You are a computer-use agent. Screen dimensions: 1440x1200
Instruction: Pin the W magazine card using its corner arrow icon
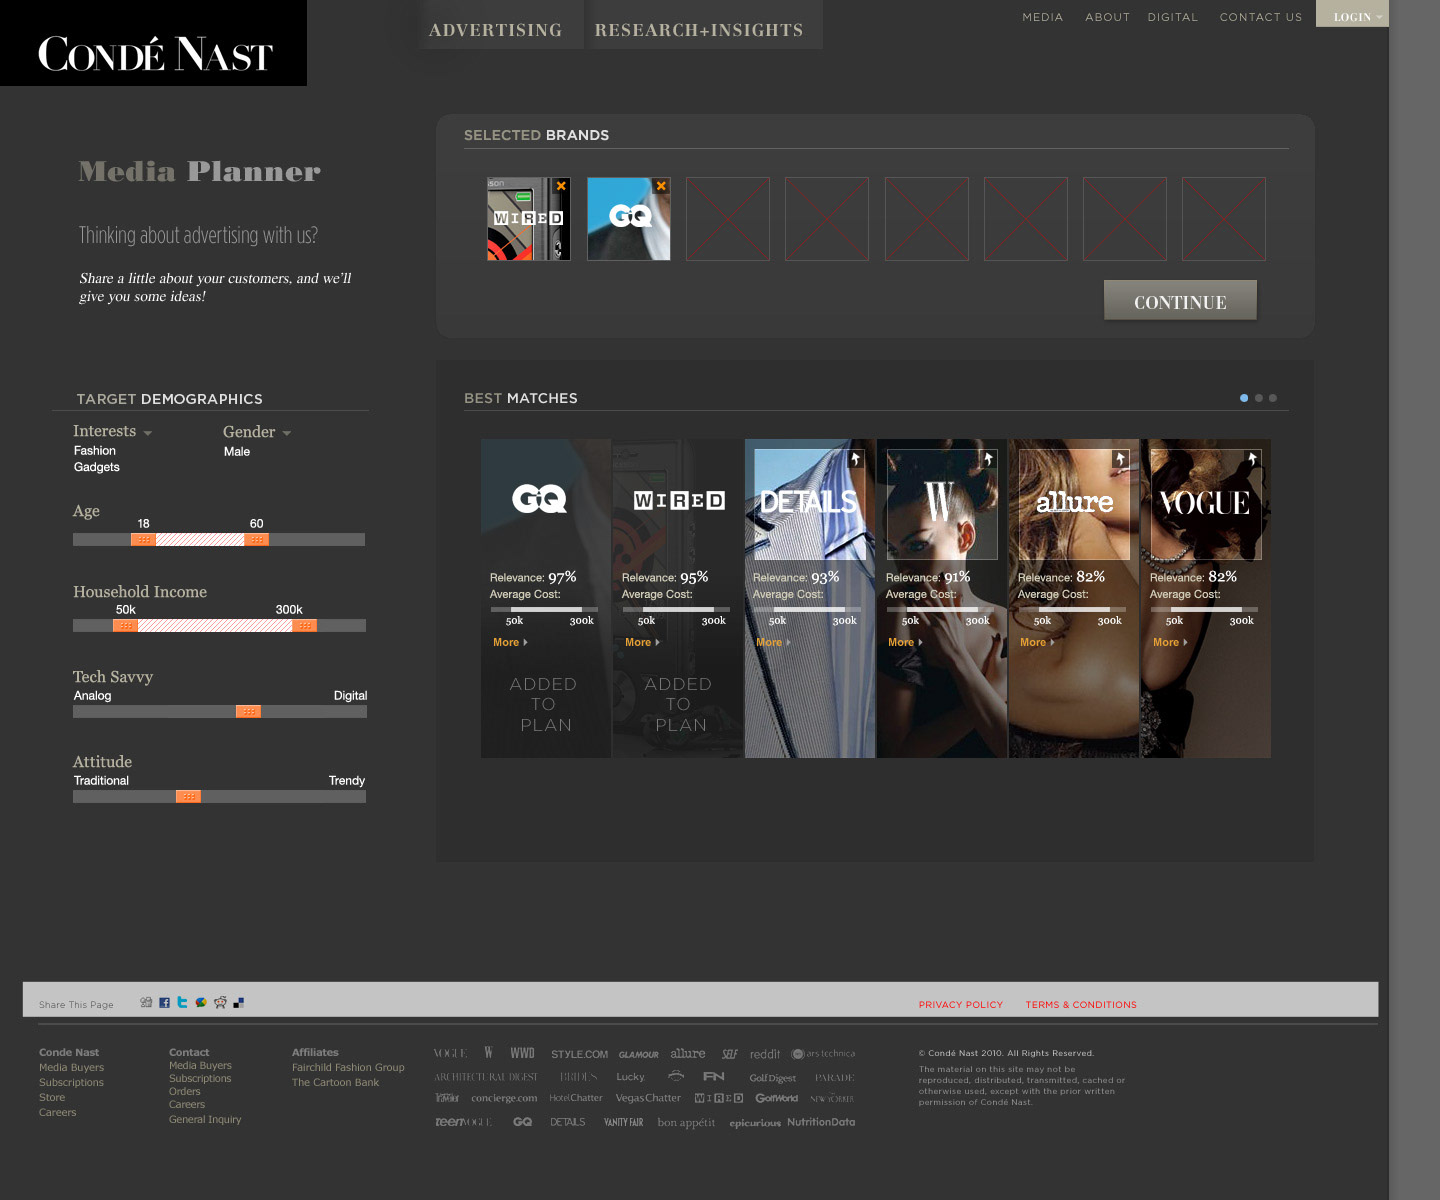pos(988,458)
